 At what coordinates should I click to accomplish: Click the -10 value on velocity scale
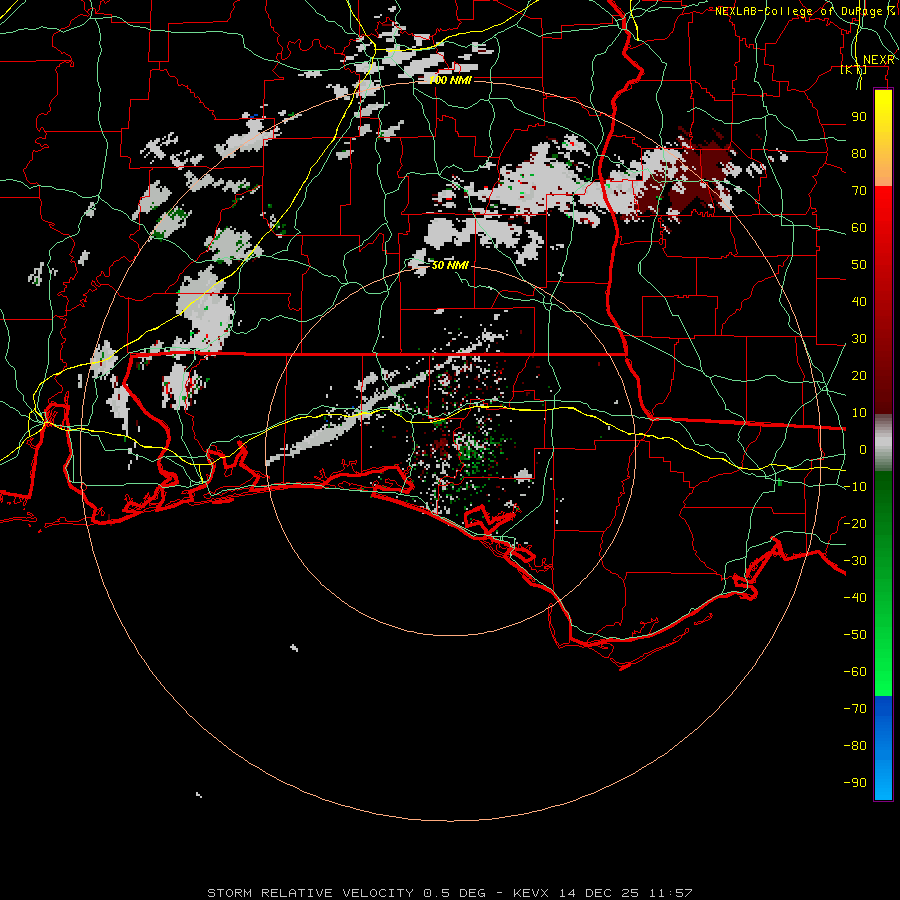pyautogui.click(x=855, y=487)
